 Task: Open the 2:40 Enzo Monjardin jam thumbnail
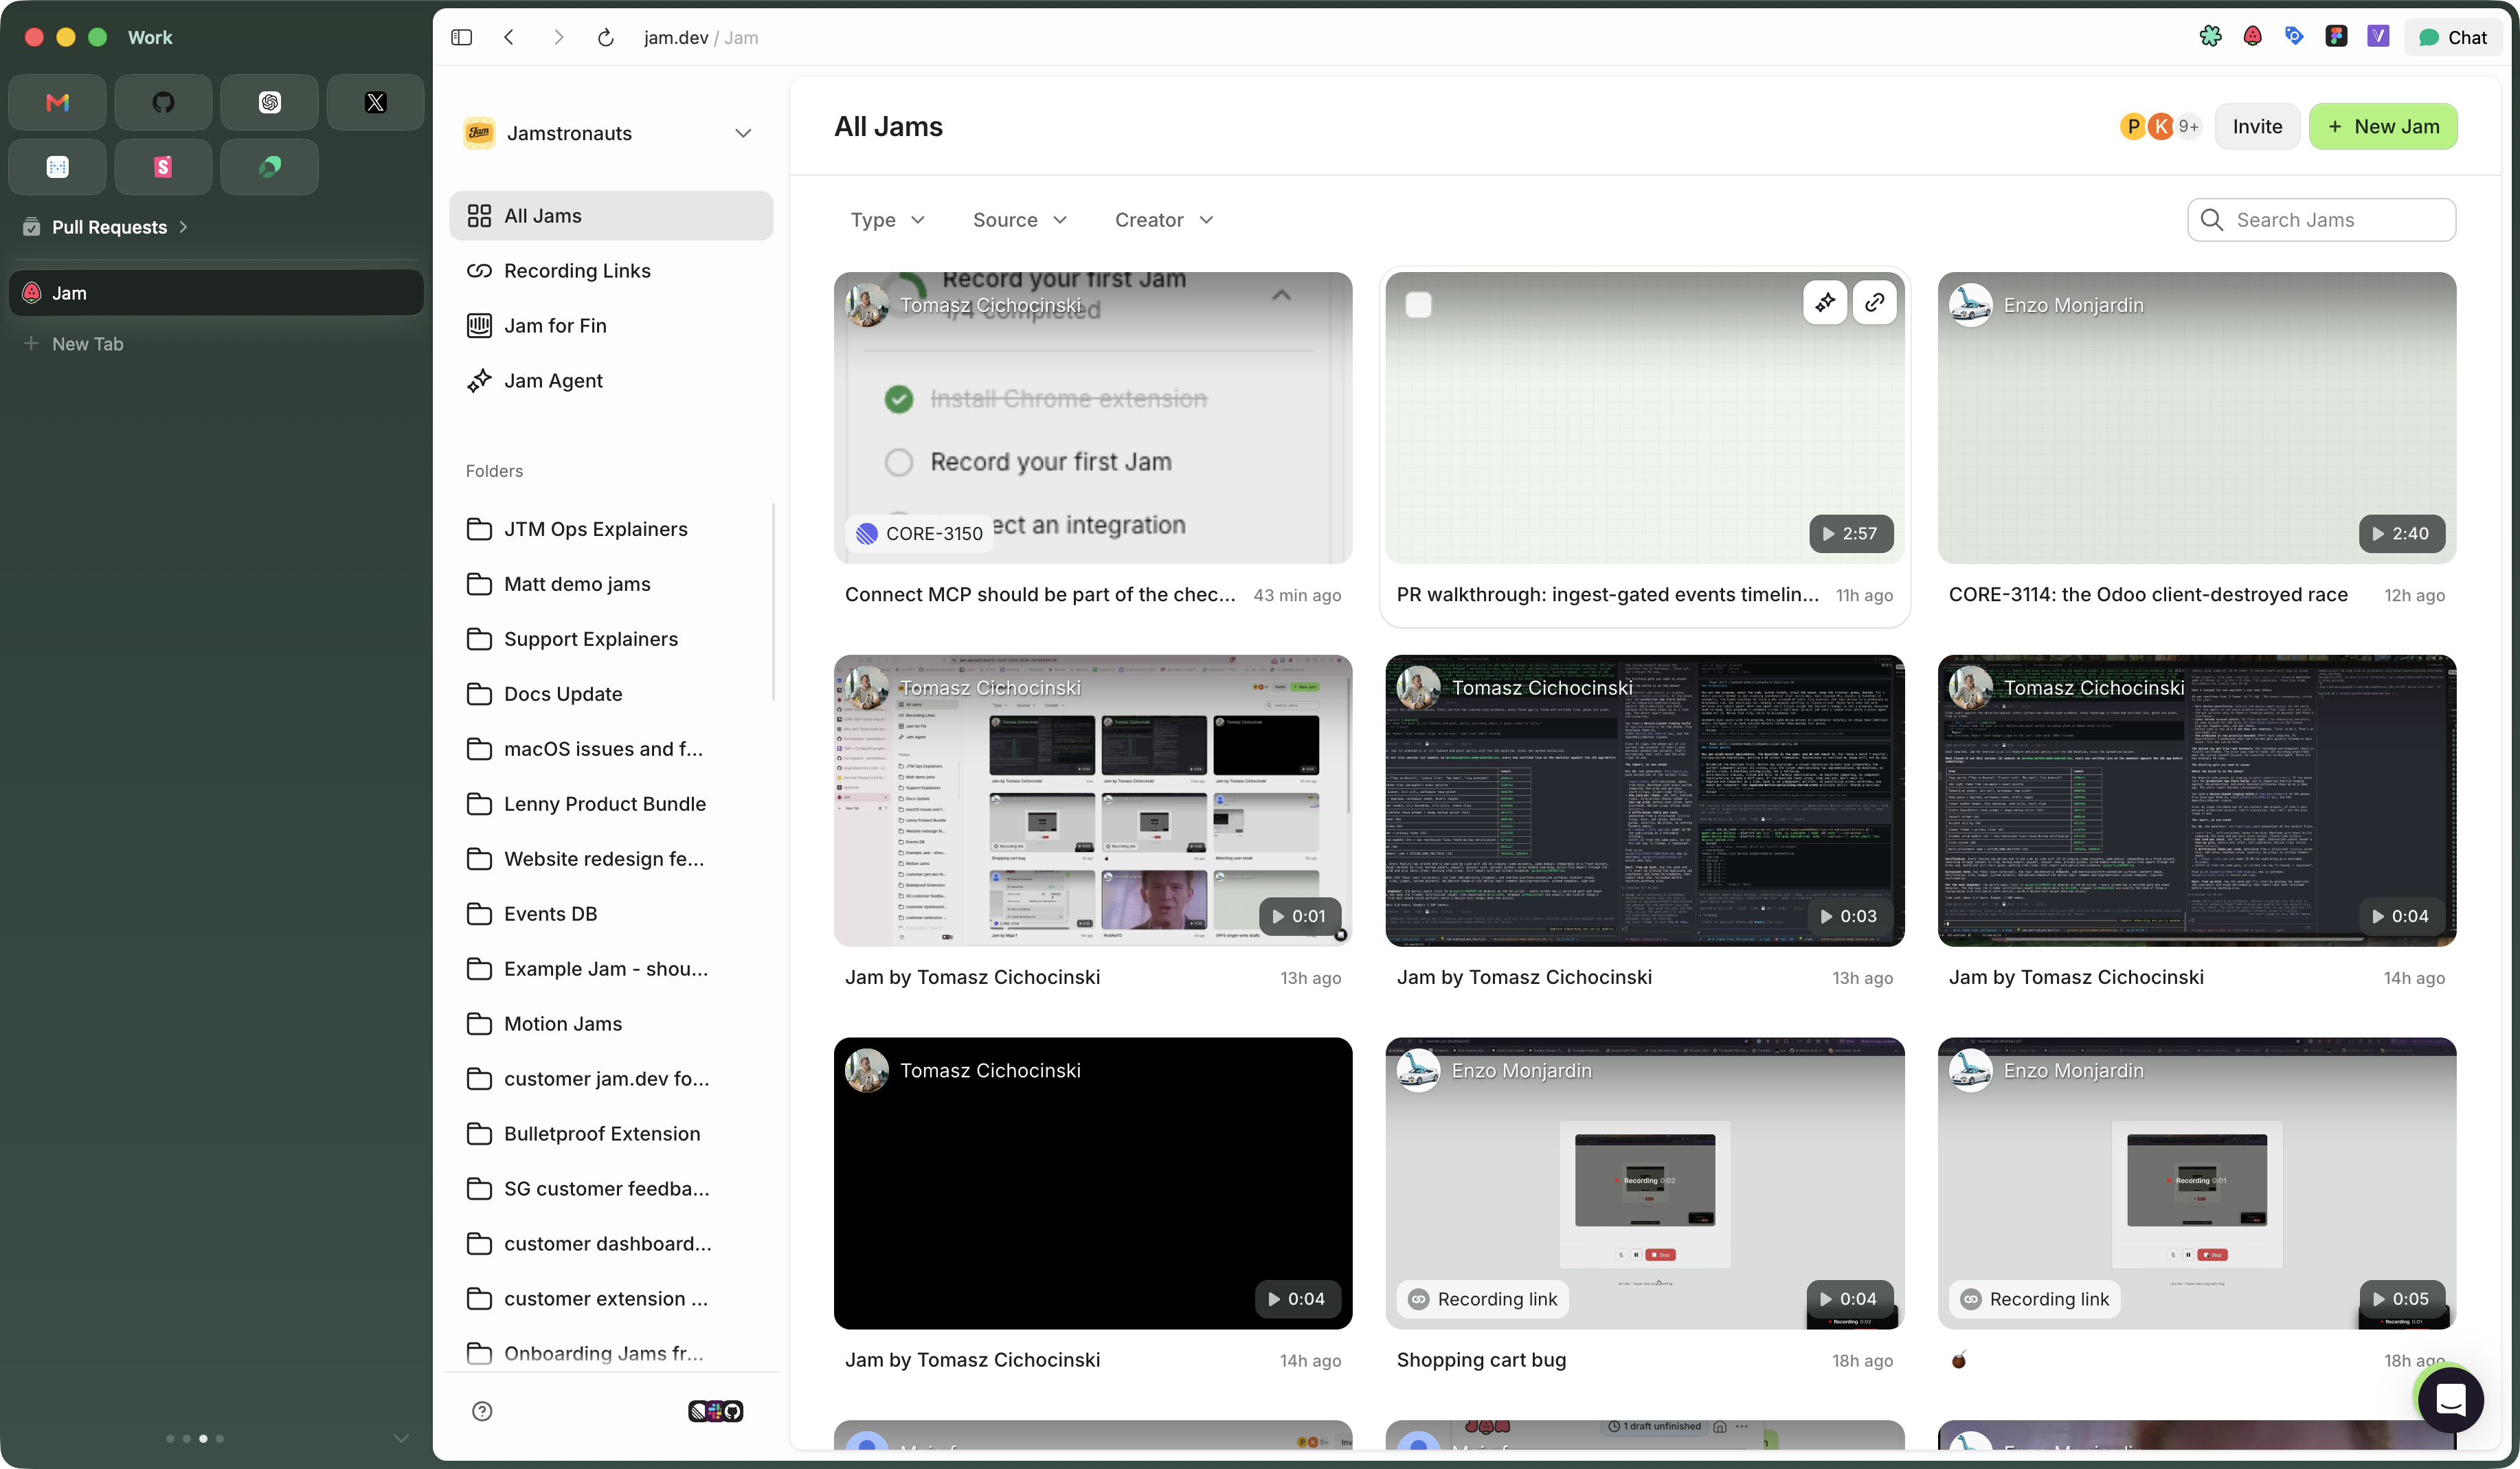(2196, 418)
